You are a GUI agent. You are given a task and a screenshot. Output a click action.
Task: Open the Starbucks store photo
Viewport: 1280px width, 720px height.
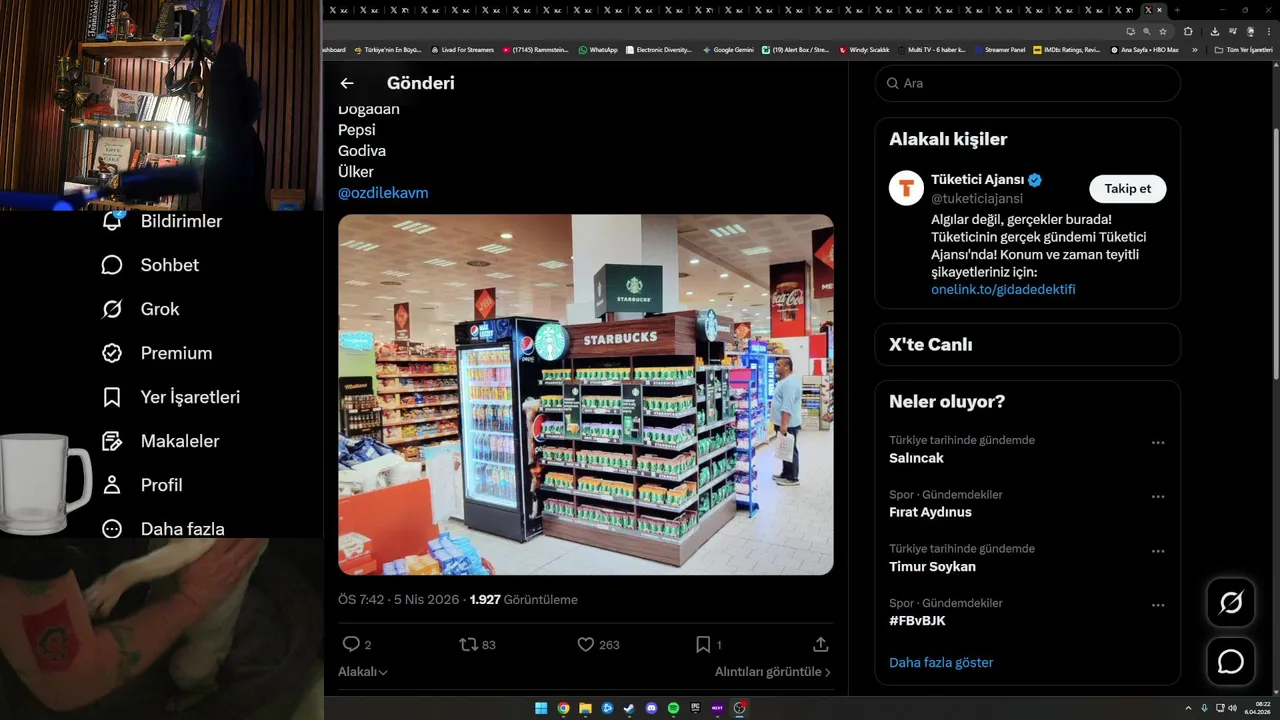[x=585, y=394]
